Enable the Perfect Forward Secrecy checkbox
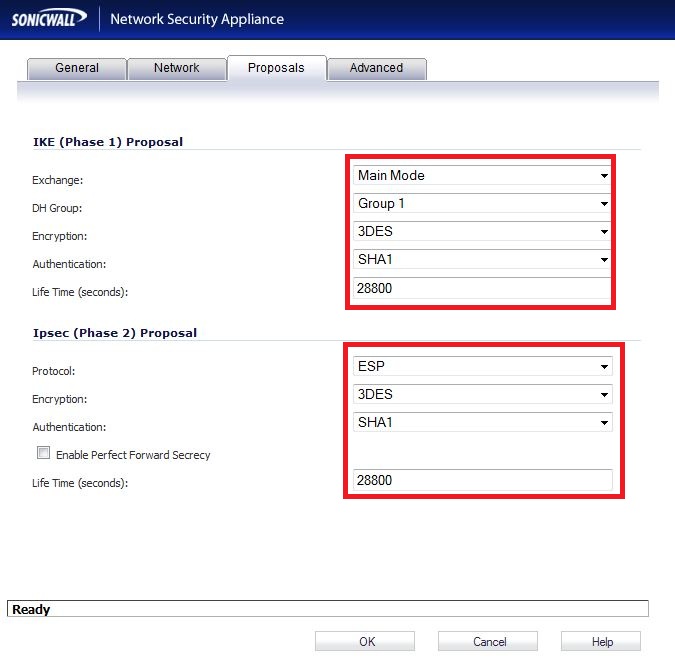This screenshot has height=661, width=675. (x=44, y=453)
